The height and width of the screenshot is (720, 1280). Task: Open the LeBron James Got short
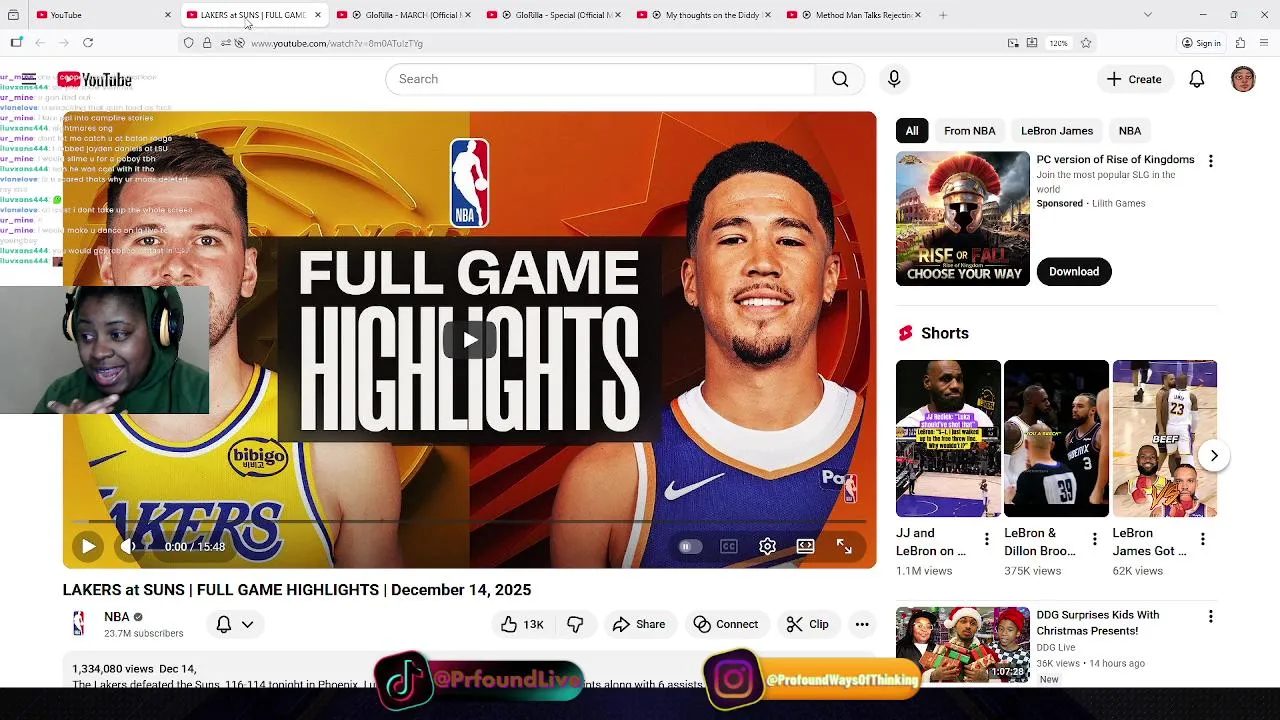pos(1164,438)
